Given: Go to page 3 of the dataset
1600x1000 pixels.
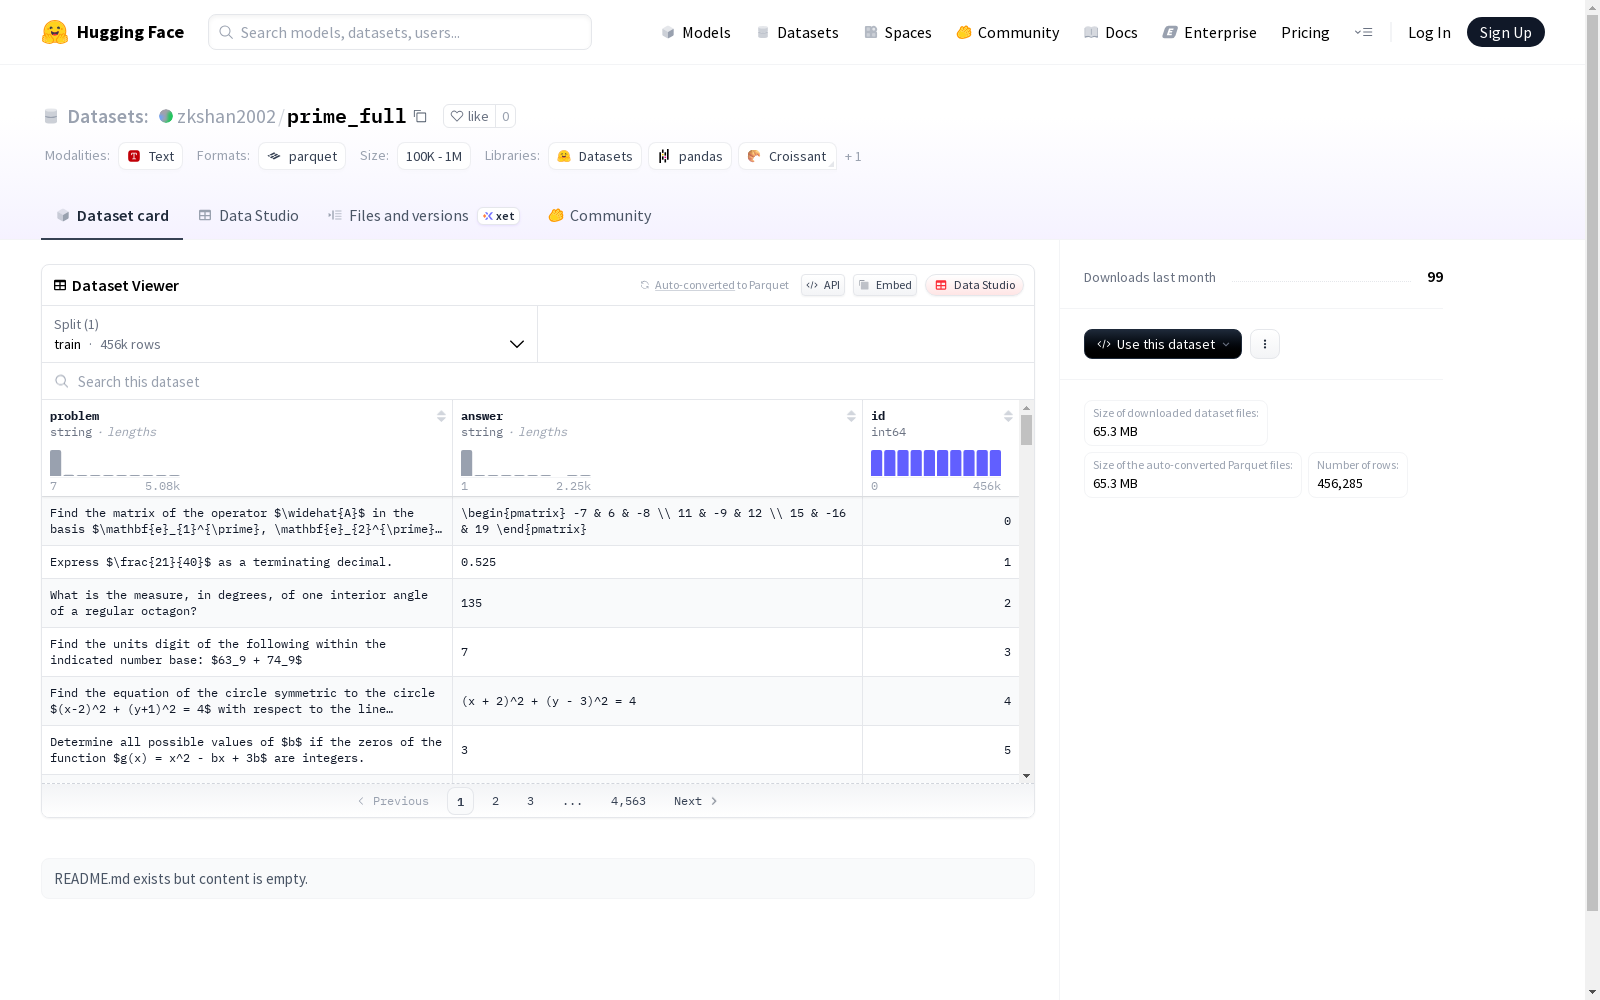Looking at the screenshot, I should click(x=530, y=801).
